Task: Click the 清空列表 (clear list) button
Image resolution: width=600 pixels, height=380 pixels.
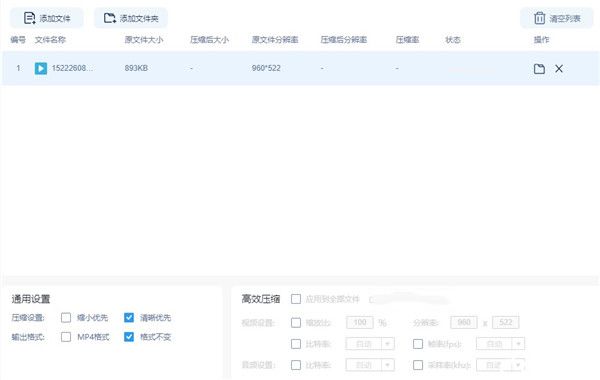Action: pyautogui.click(x=557, y=18)
